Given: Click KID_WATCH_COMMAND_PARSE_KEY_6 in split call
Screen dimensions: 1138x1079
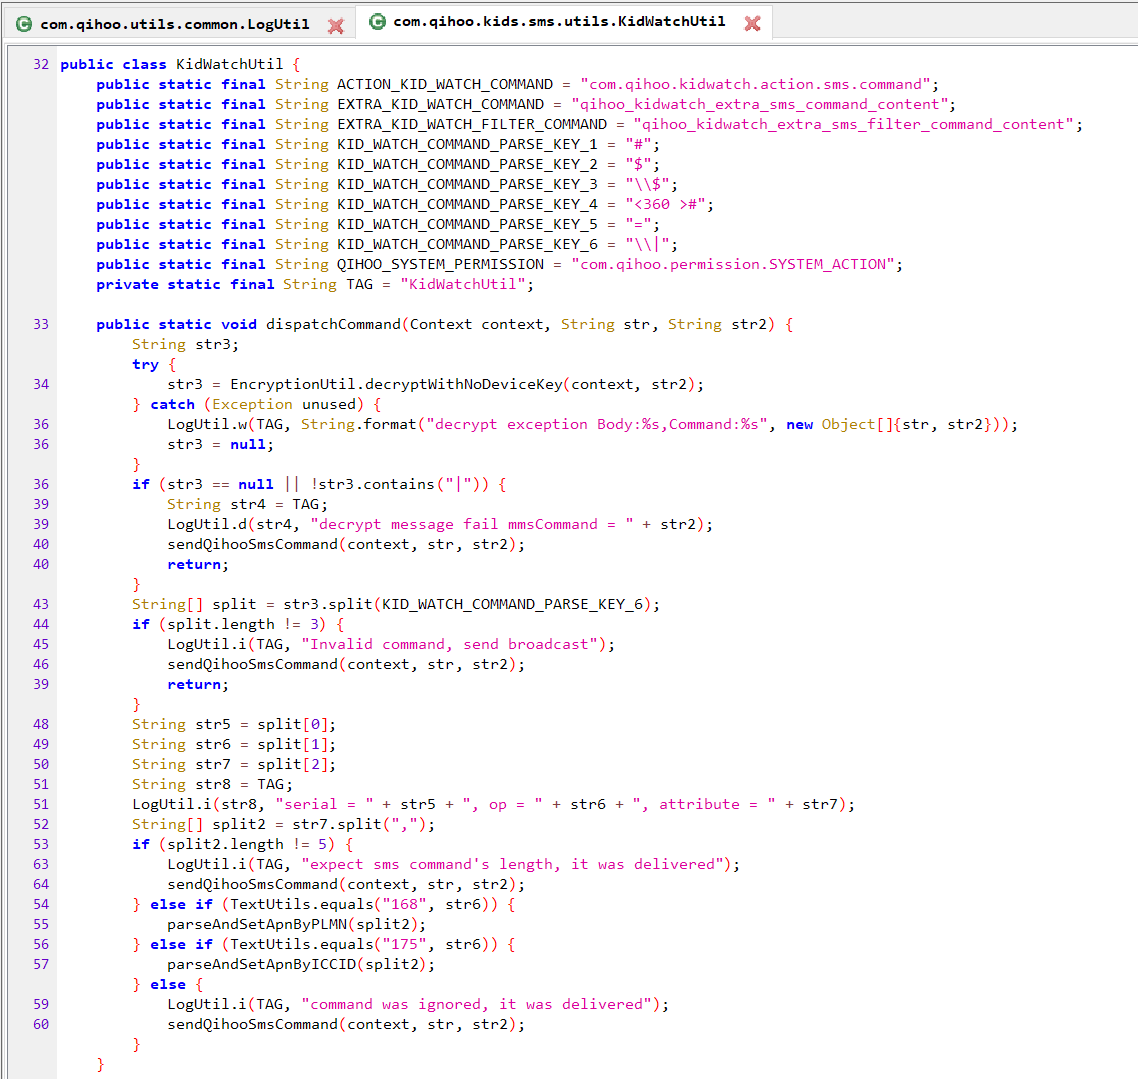Looking at the screenshot, I should coord(512,604).
